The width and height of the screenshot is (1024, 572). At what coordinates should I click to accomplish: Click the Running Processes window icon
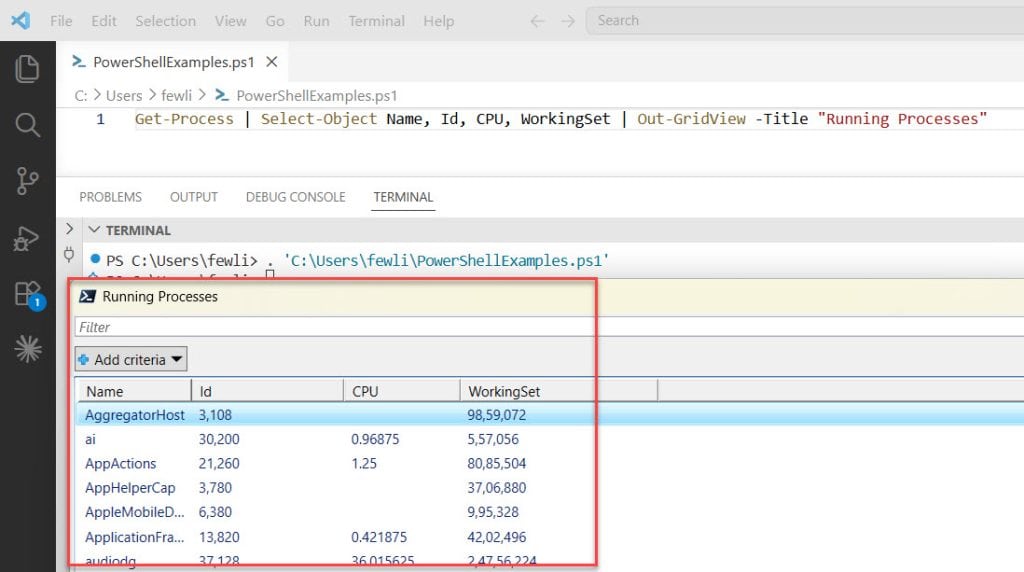coord(87,296)
